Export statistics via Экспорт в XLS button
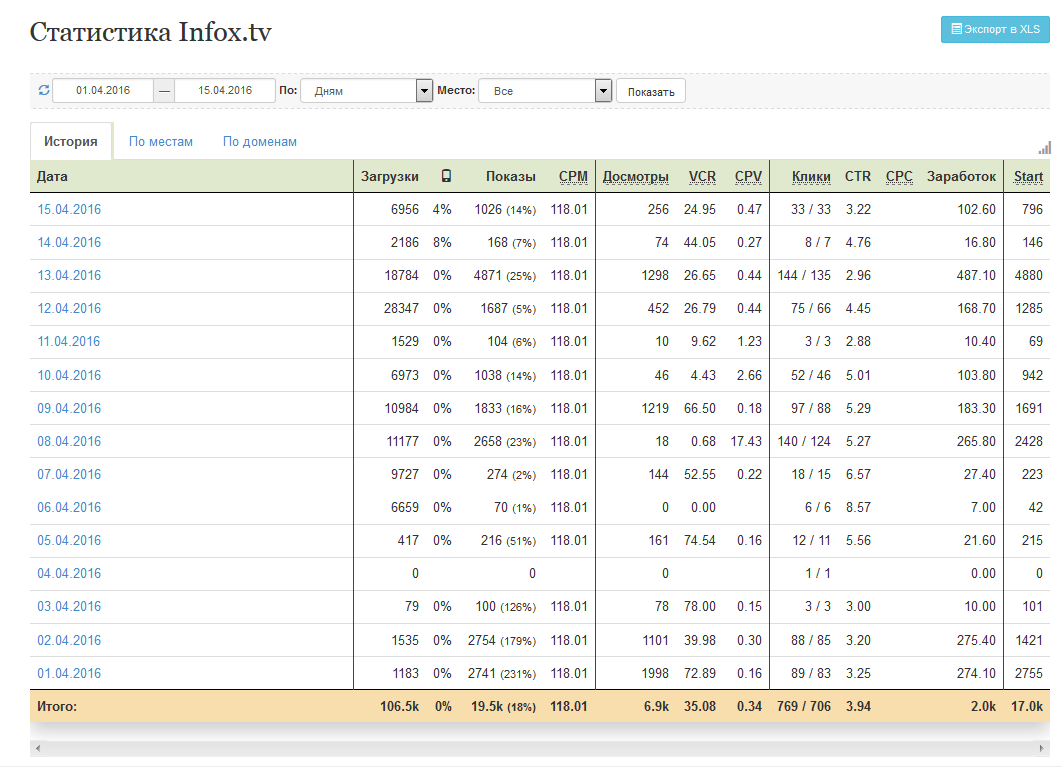Screen dimensions: 1062x768 coord(995,29)
